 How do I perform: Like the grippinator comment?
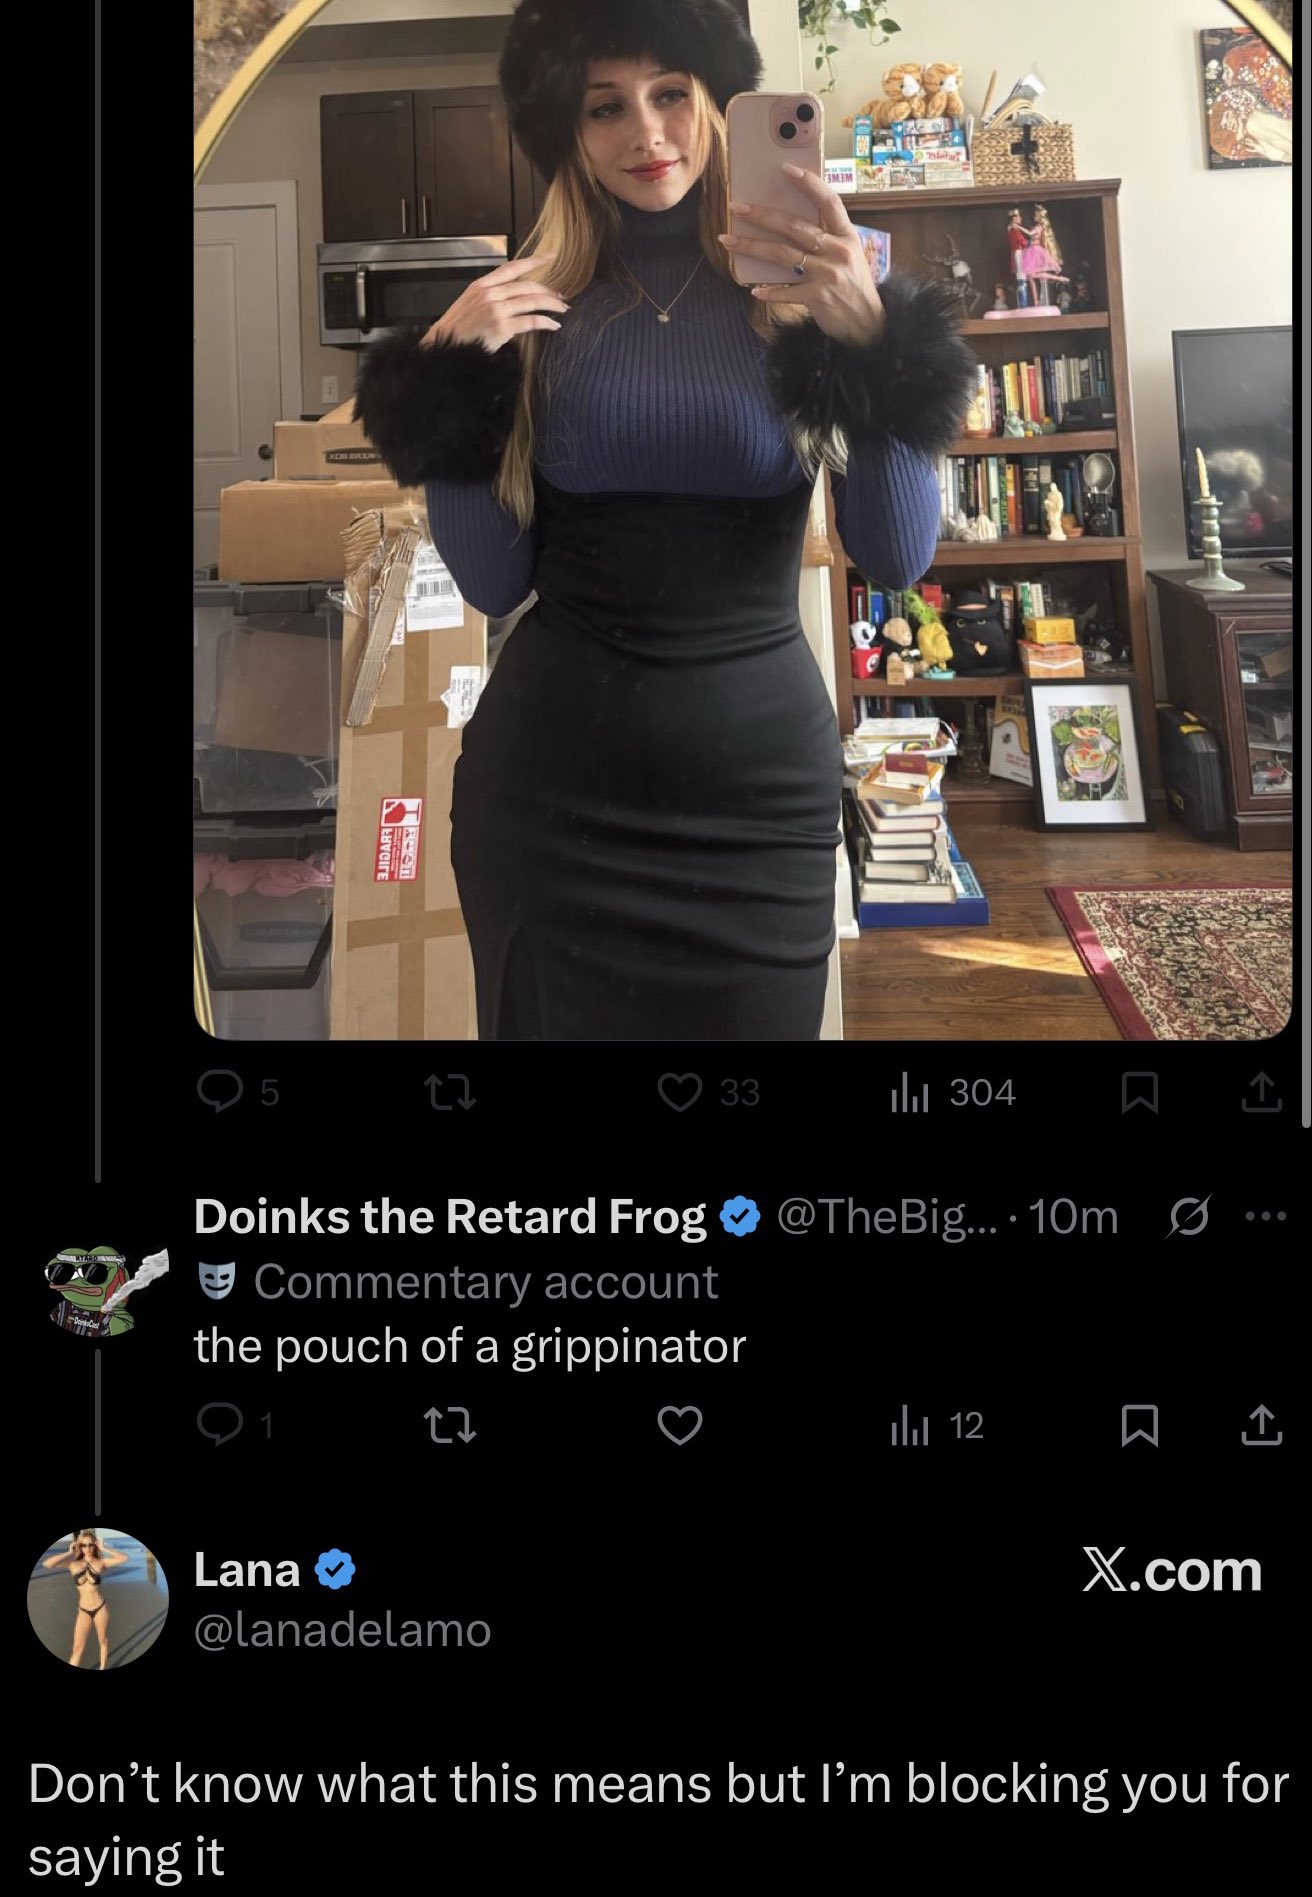tap(680, 1425)
